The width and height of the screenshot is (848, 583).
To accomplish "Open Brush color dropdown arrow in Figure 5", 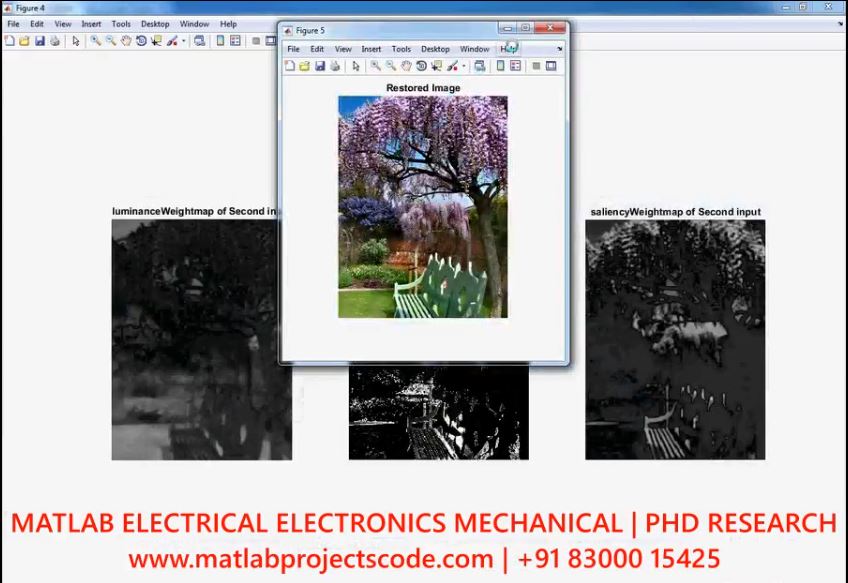I will click(463, 66).
